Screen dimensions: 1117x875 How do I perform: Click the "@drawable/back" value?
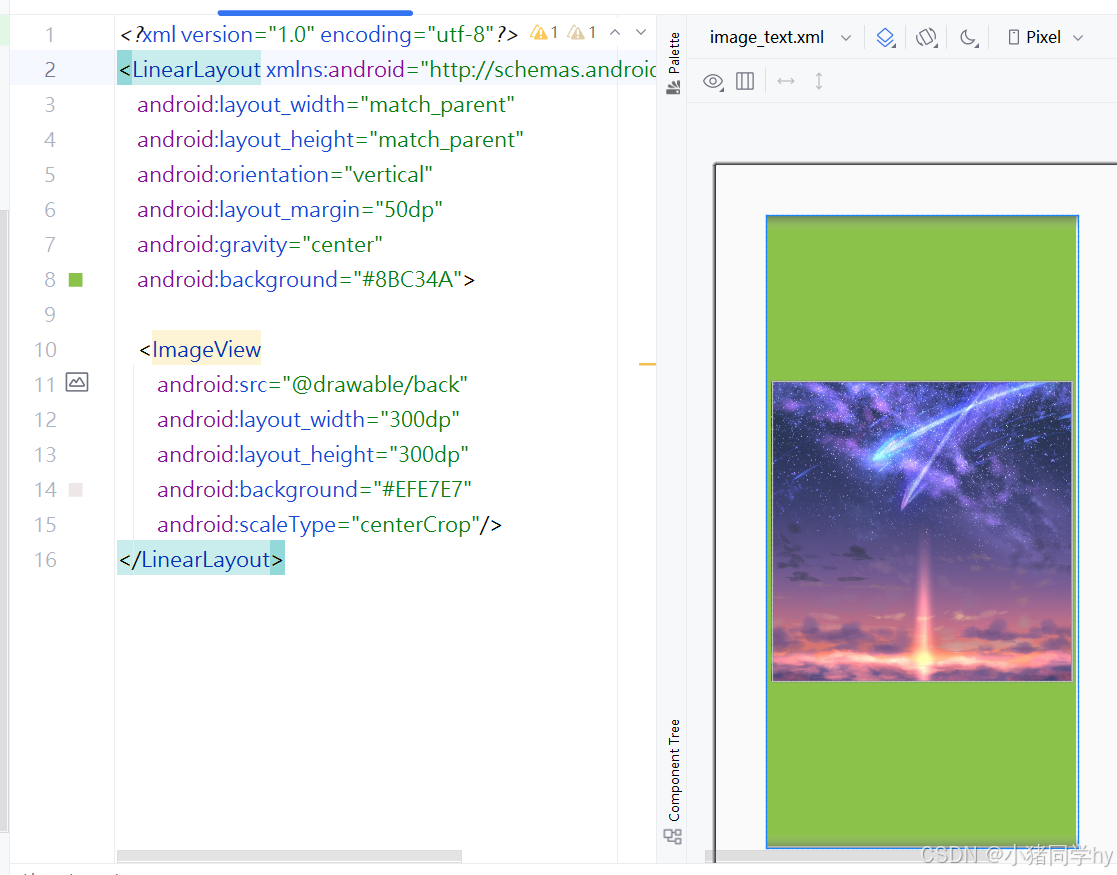(375, 385)
